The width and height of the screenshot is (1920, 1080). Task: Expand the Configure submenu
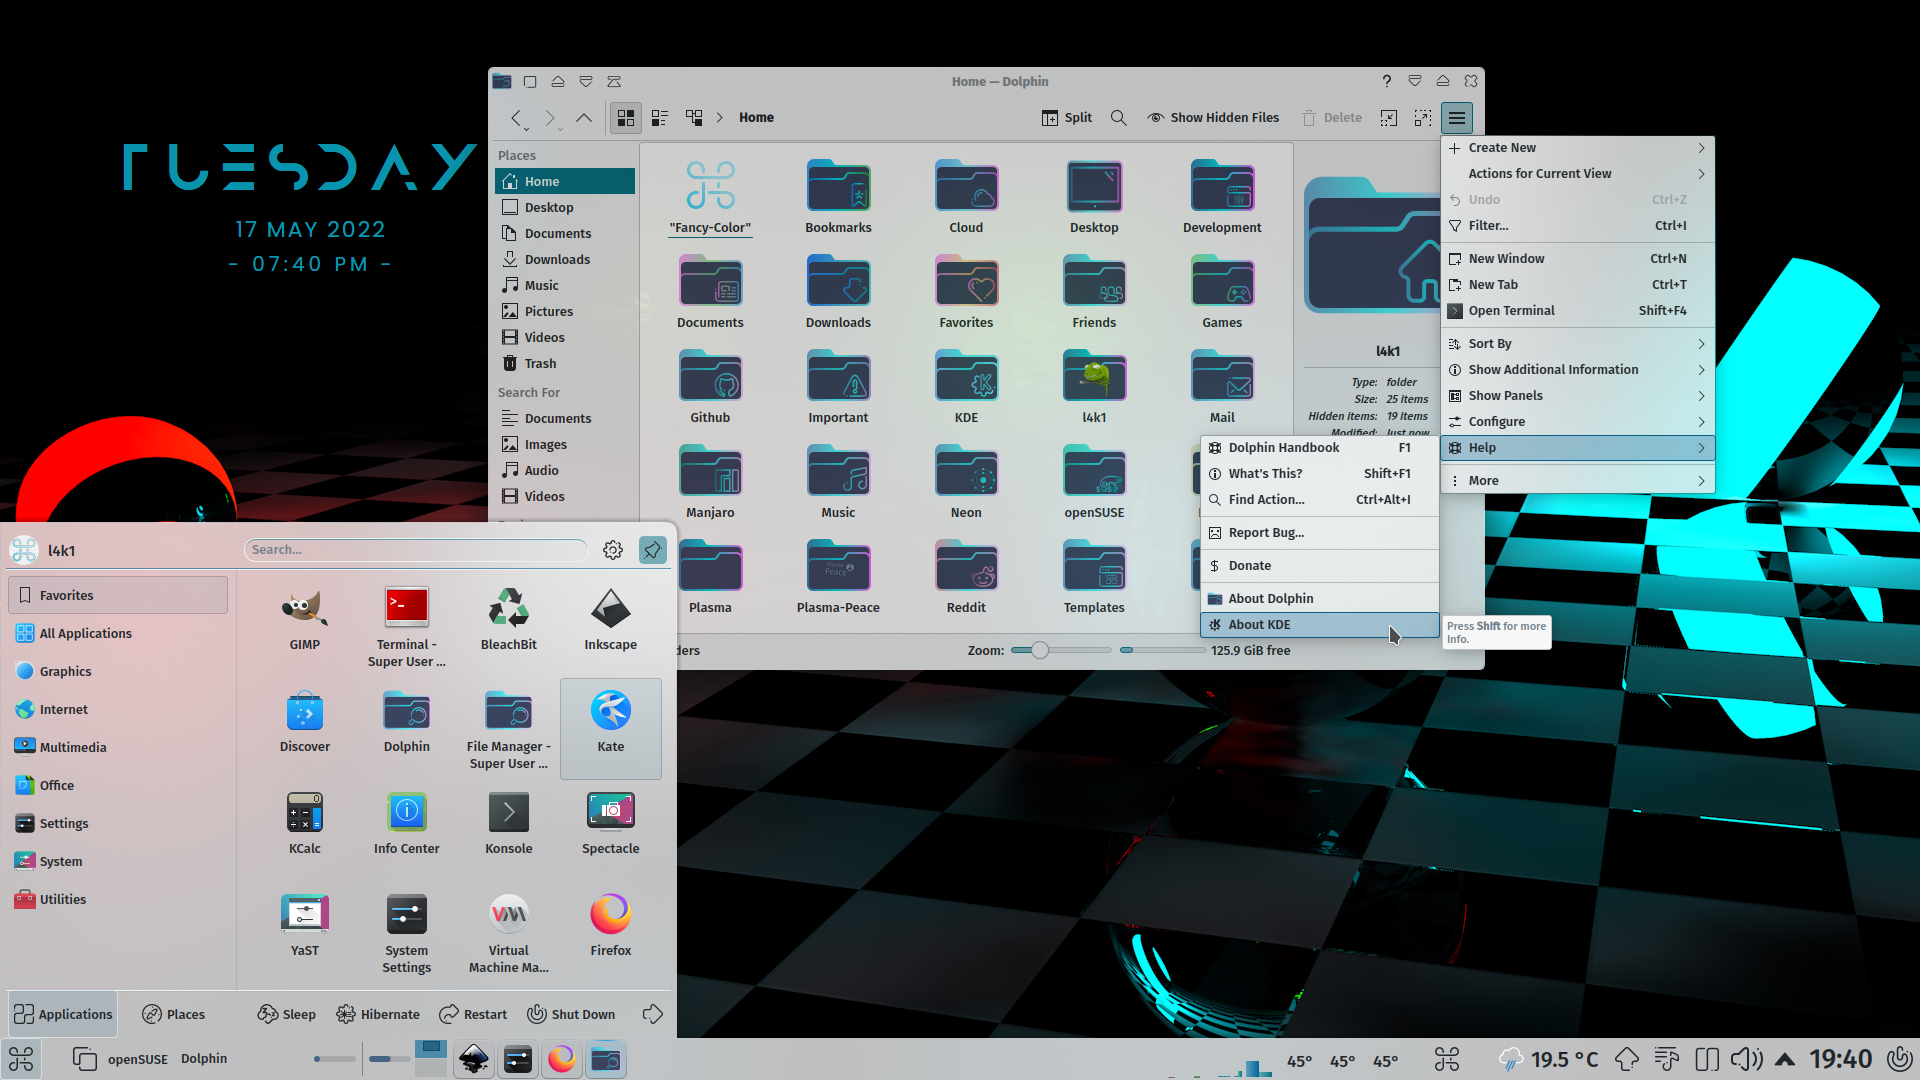click(1578, 422)
